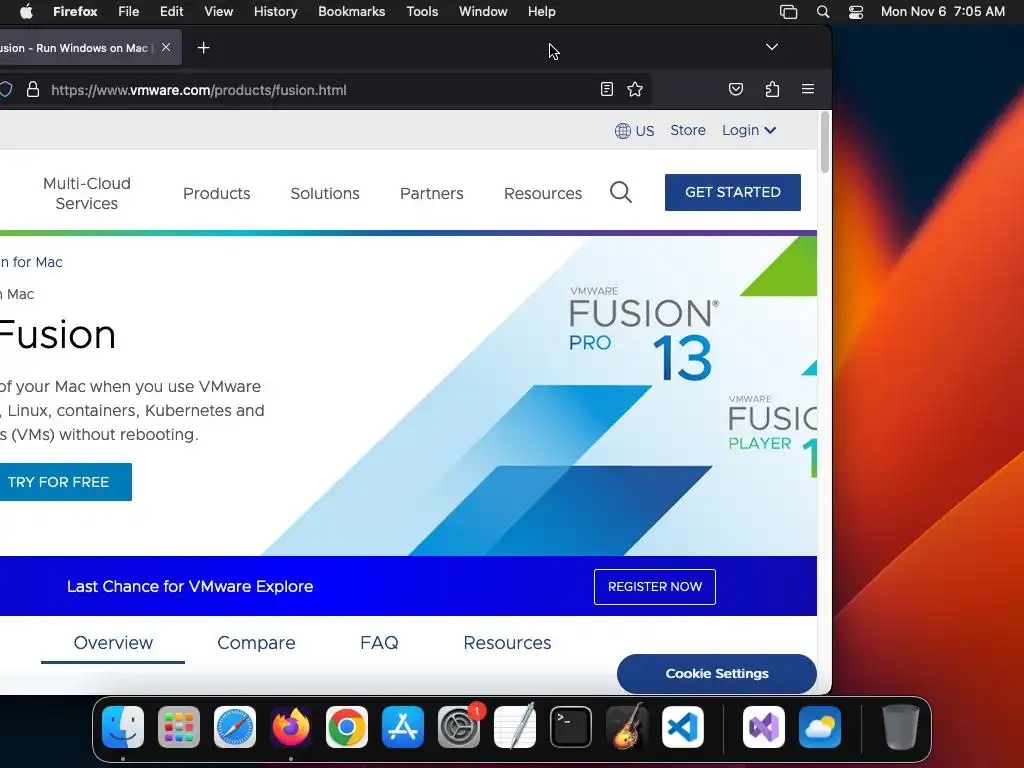Click the GET STARTED button

733,192
